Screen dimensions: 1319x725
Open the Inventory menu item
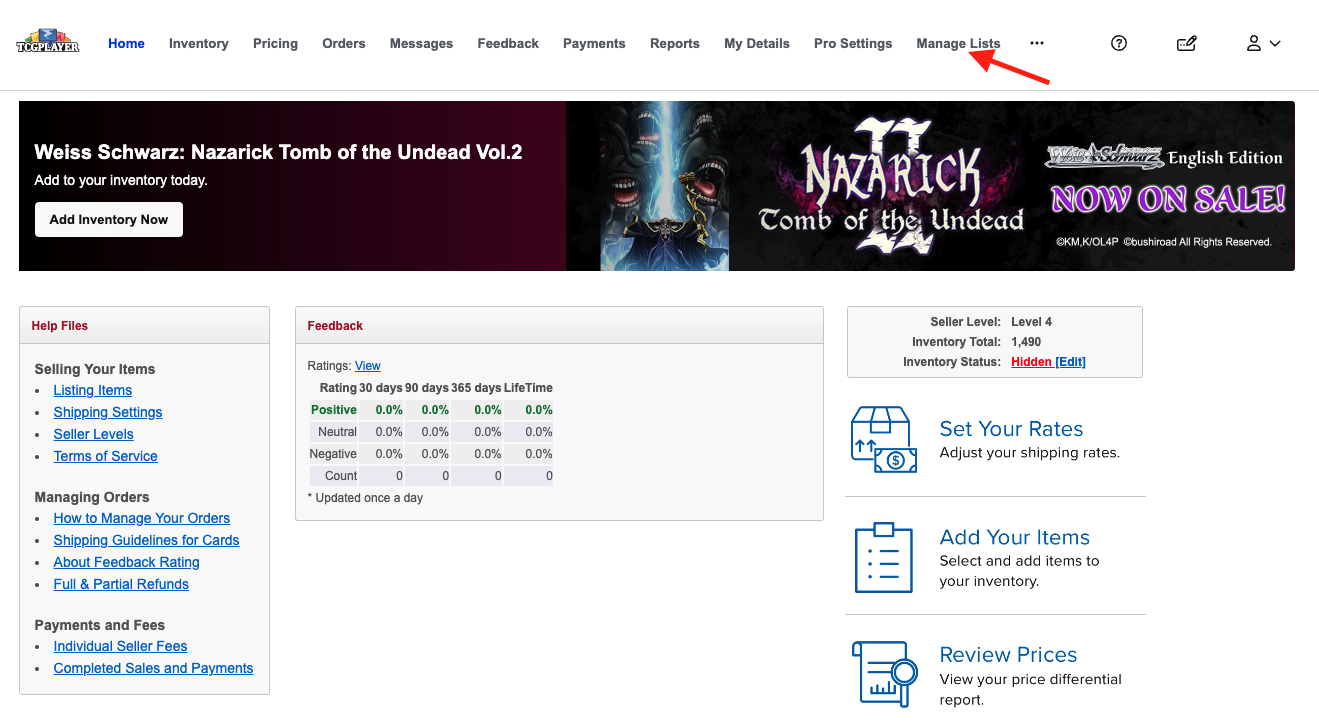[199, 43]
